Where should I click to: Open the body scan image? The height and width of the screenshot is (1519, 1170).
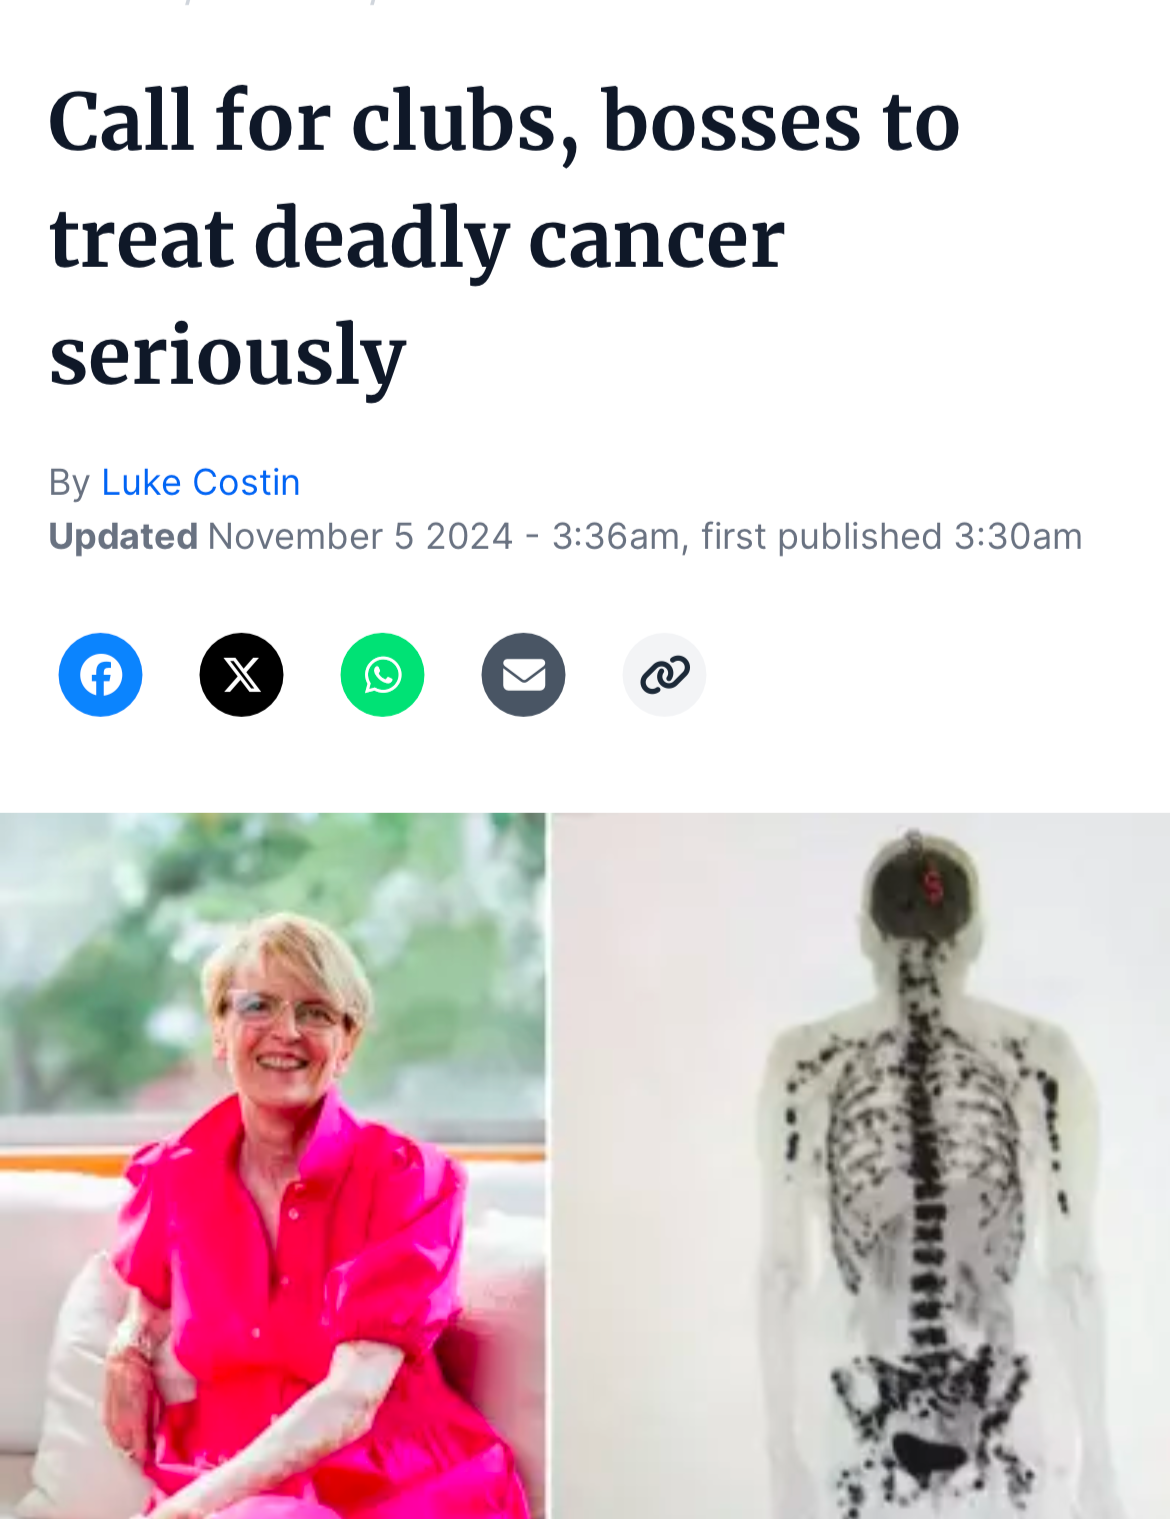861,1166
